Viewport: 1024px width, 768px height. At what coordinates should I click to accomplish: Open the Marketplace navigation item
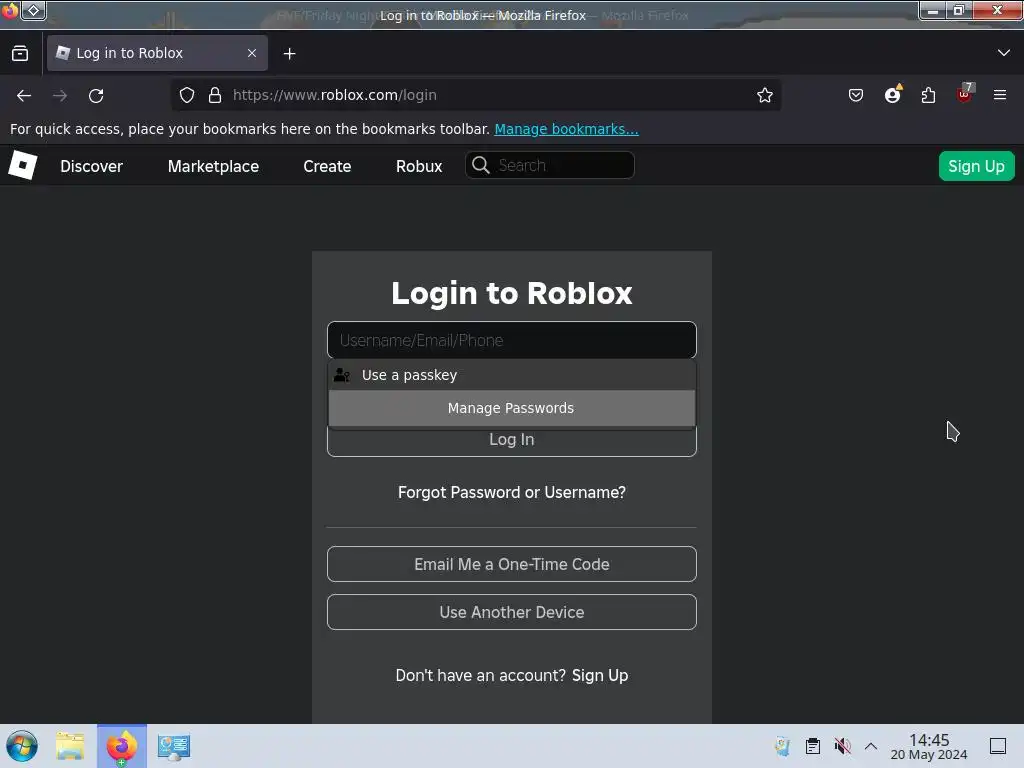214,167
